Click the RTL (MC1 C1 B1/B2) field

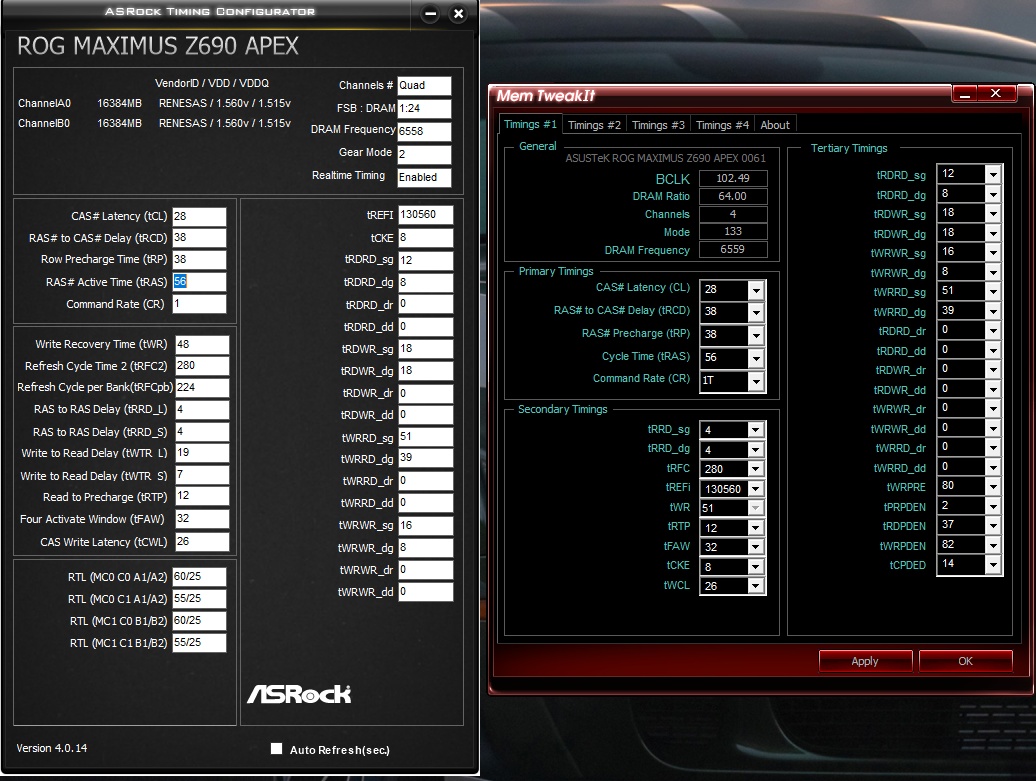tap(199, 643)
